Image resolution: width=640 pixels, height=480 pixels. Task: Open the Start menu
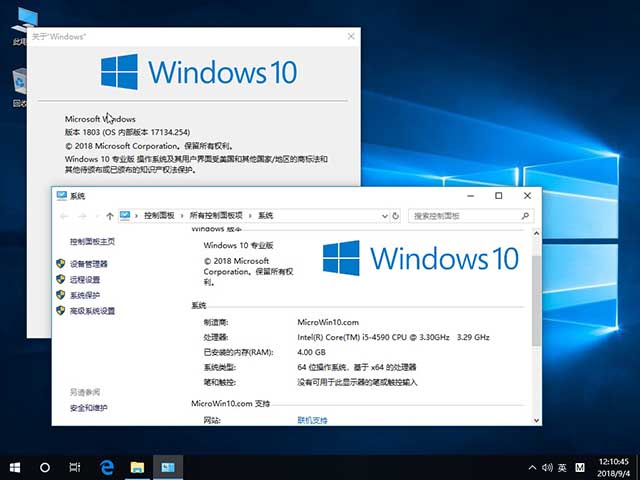[15, 467]
